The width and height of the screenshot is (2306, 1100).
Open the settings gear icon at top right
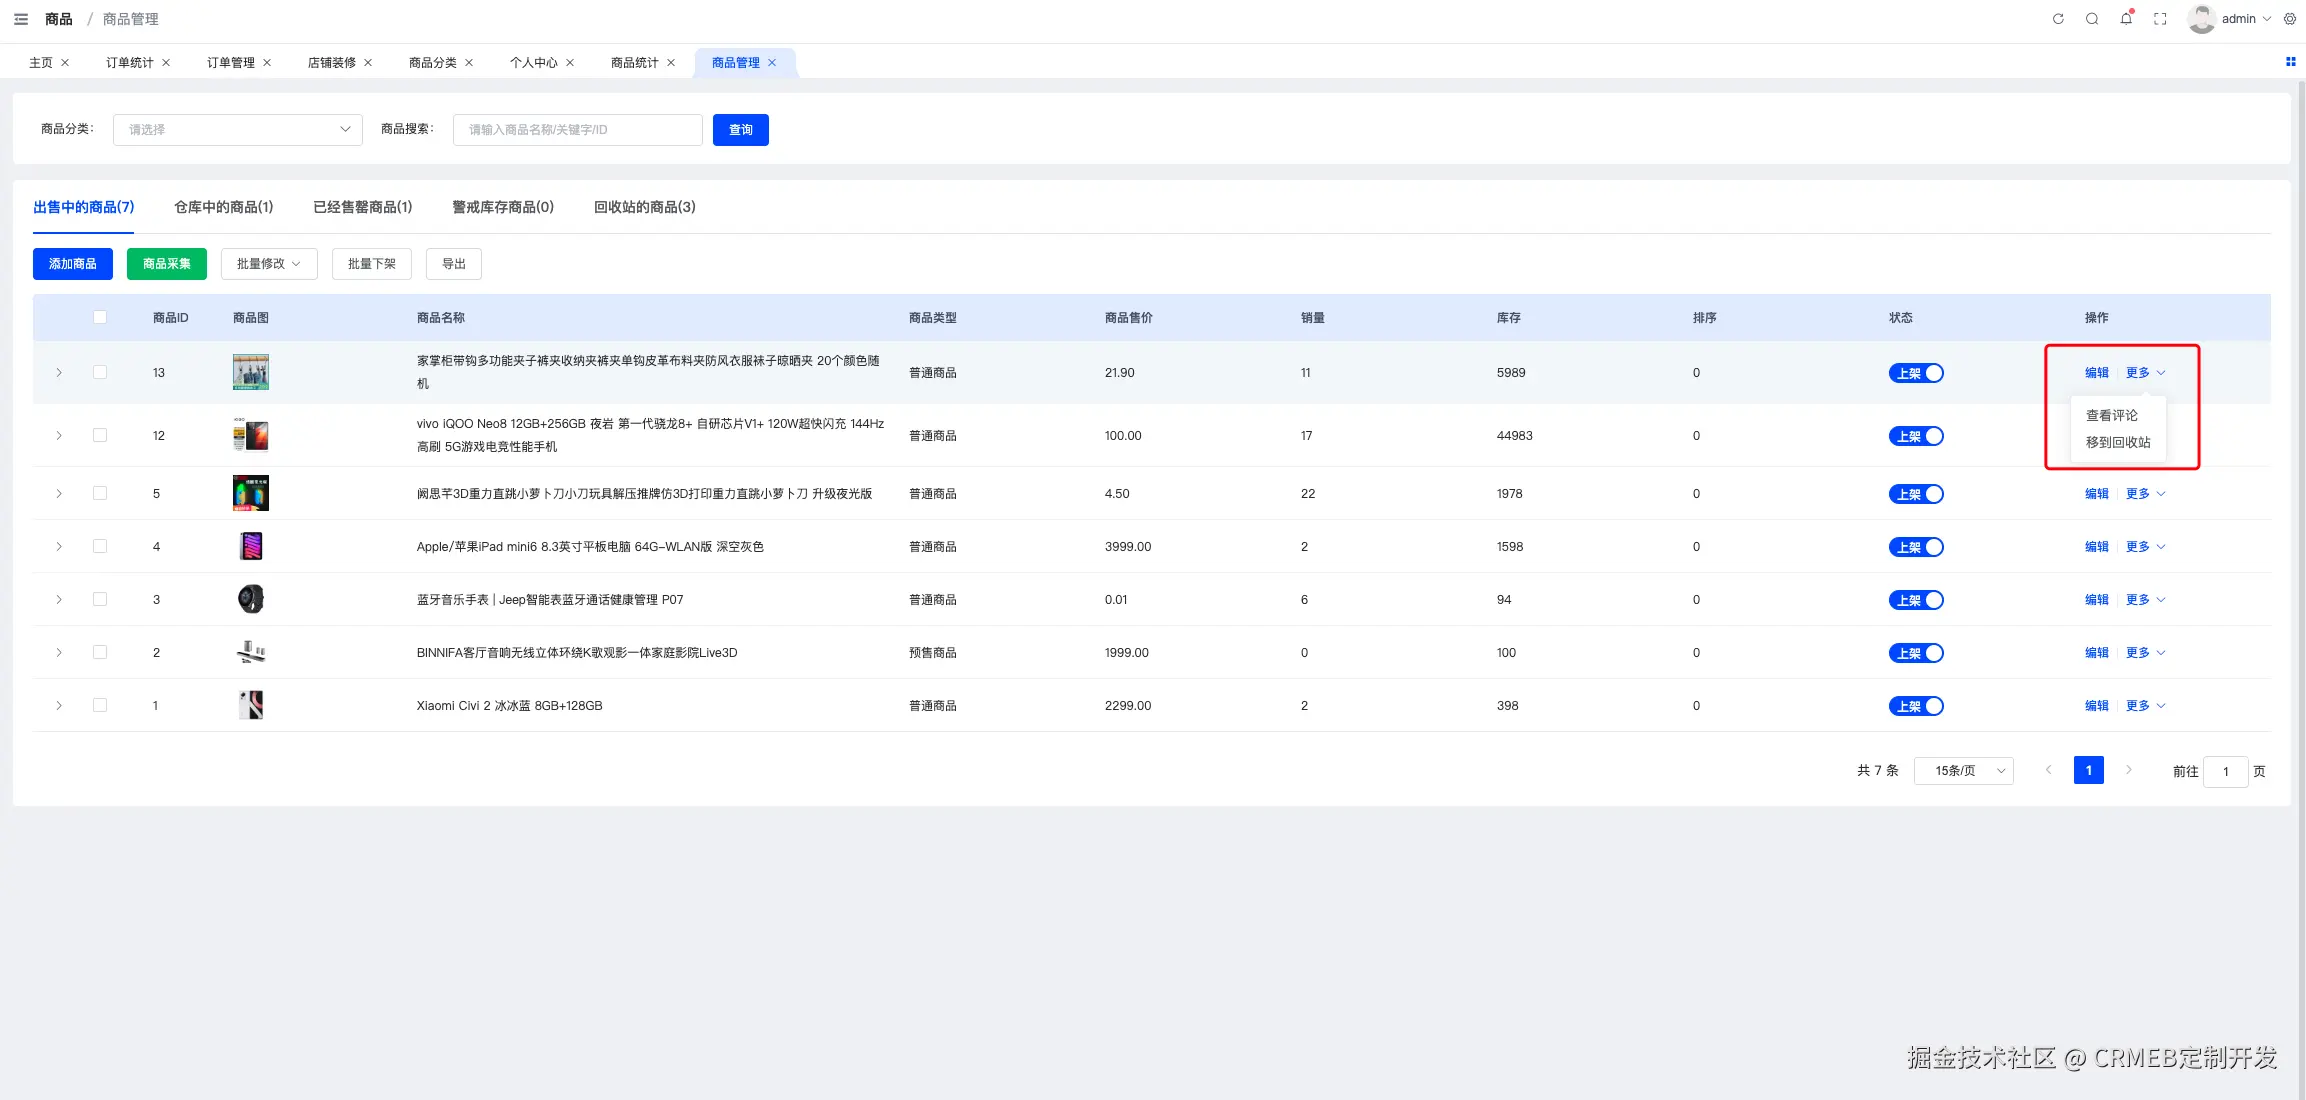(x=2290, y=19)
